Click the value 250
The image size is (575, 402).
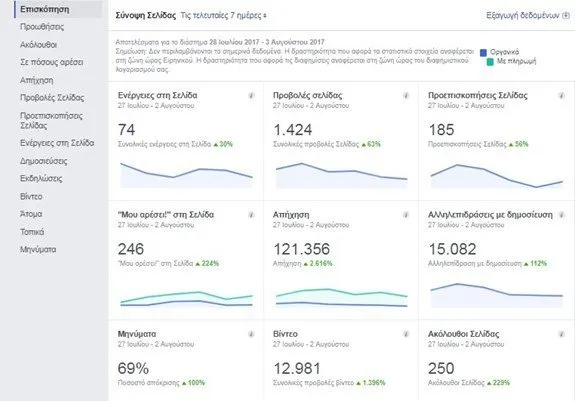(x=441, y=368)
